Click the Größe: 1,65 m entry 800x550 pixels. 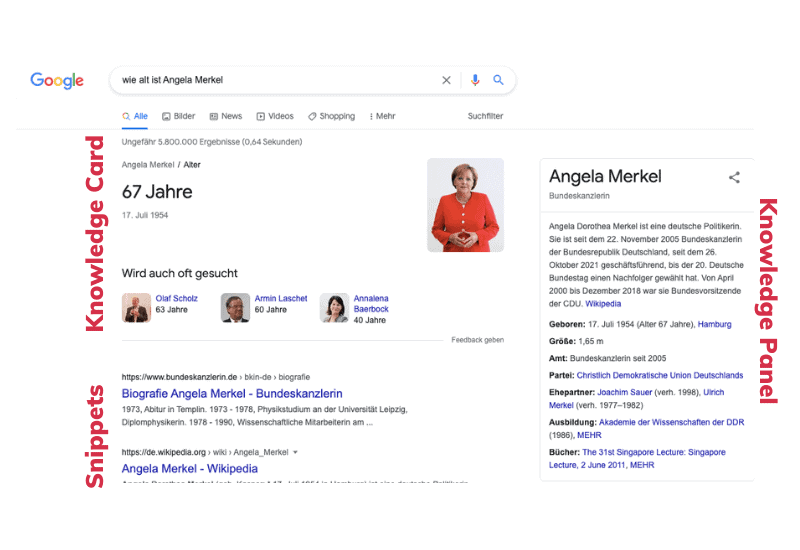[x=576, y=341]
